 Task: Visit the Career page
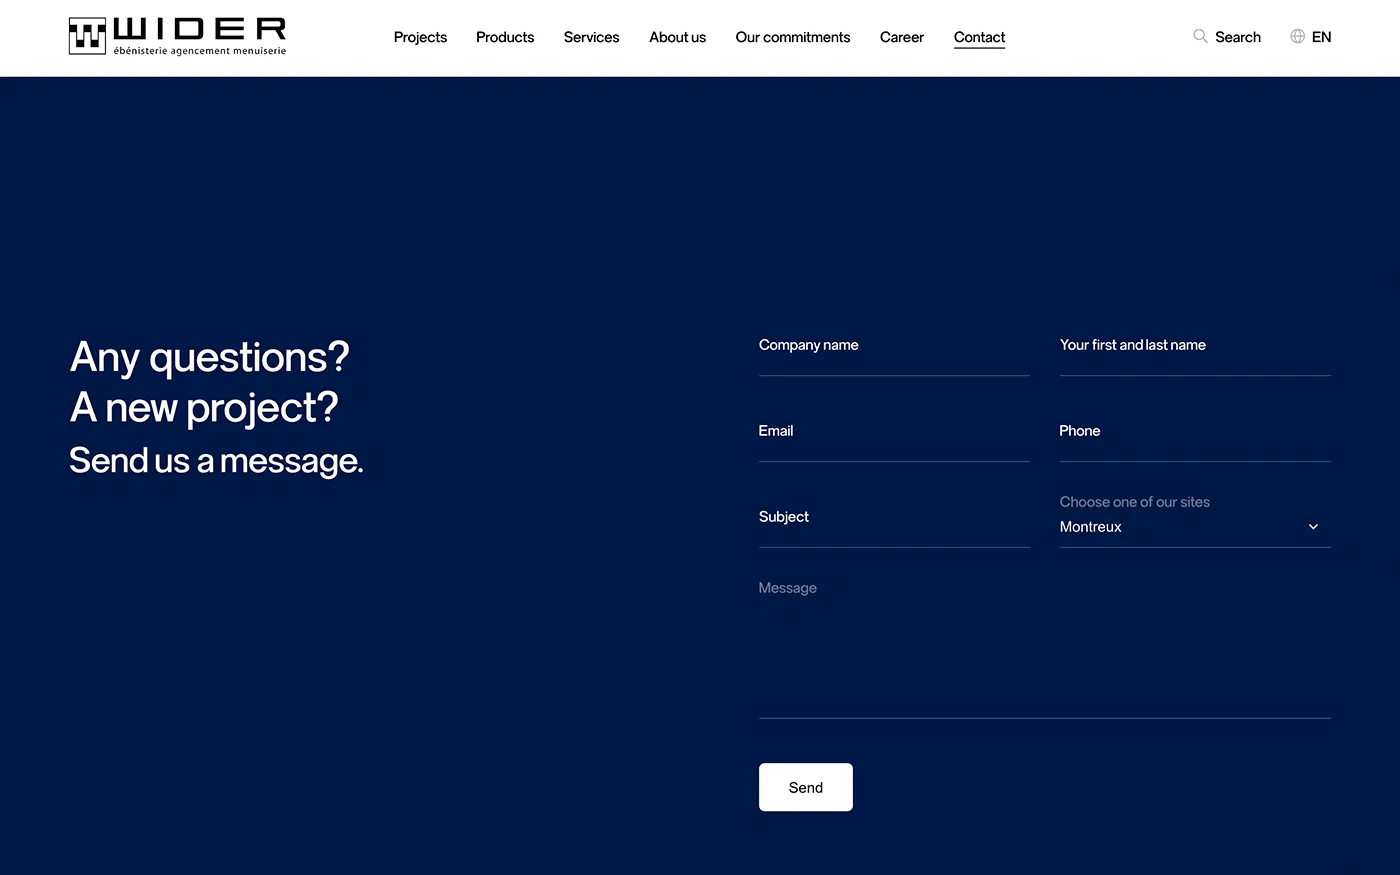[901, 37]
